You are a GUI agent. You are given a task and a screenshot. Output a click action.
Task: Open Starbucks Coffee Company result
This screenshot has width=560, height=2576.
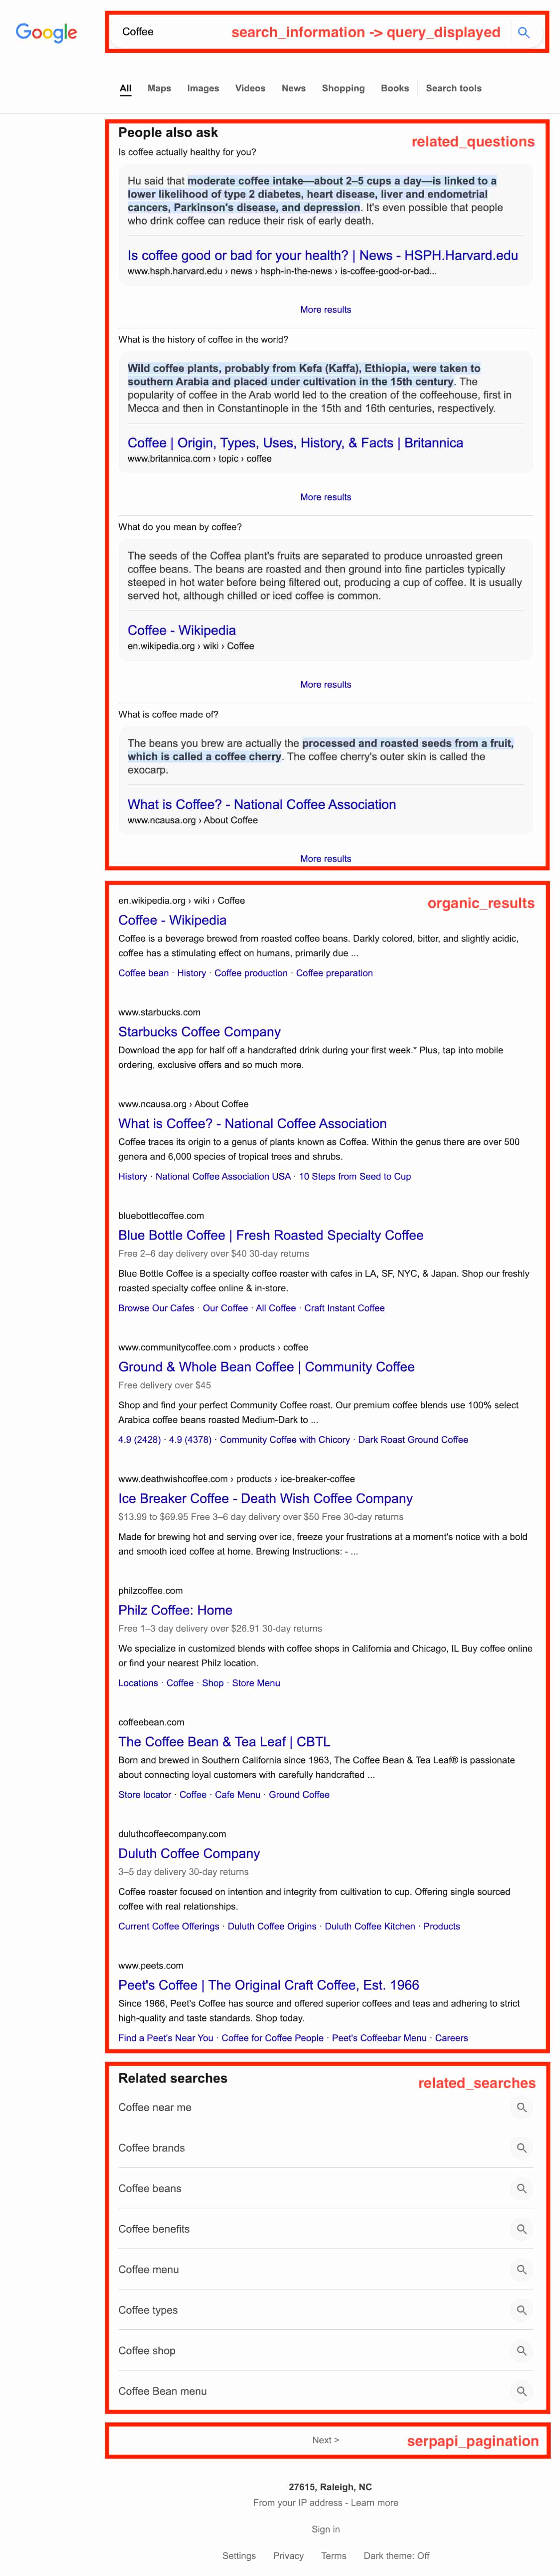199,1032
